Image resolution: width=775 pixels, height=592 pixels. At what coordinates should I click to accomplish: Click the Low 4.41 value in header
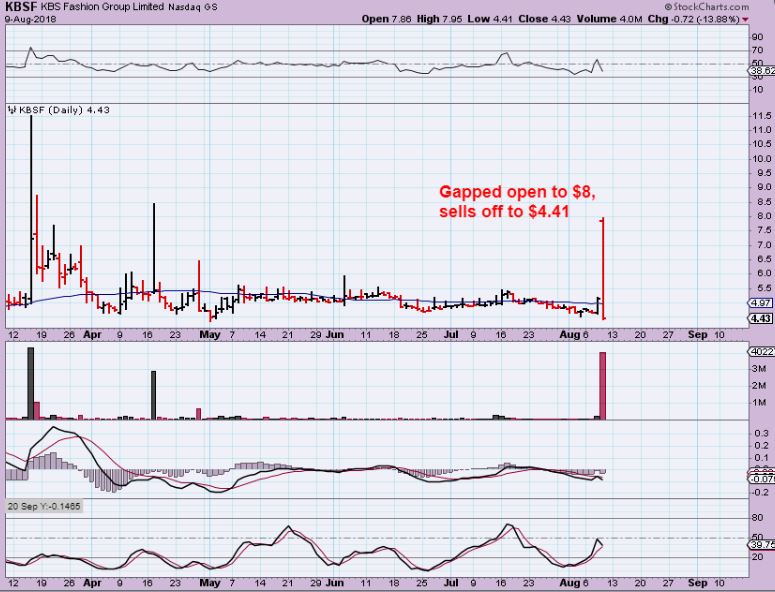(490, 19)
